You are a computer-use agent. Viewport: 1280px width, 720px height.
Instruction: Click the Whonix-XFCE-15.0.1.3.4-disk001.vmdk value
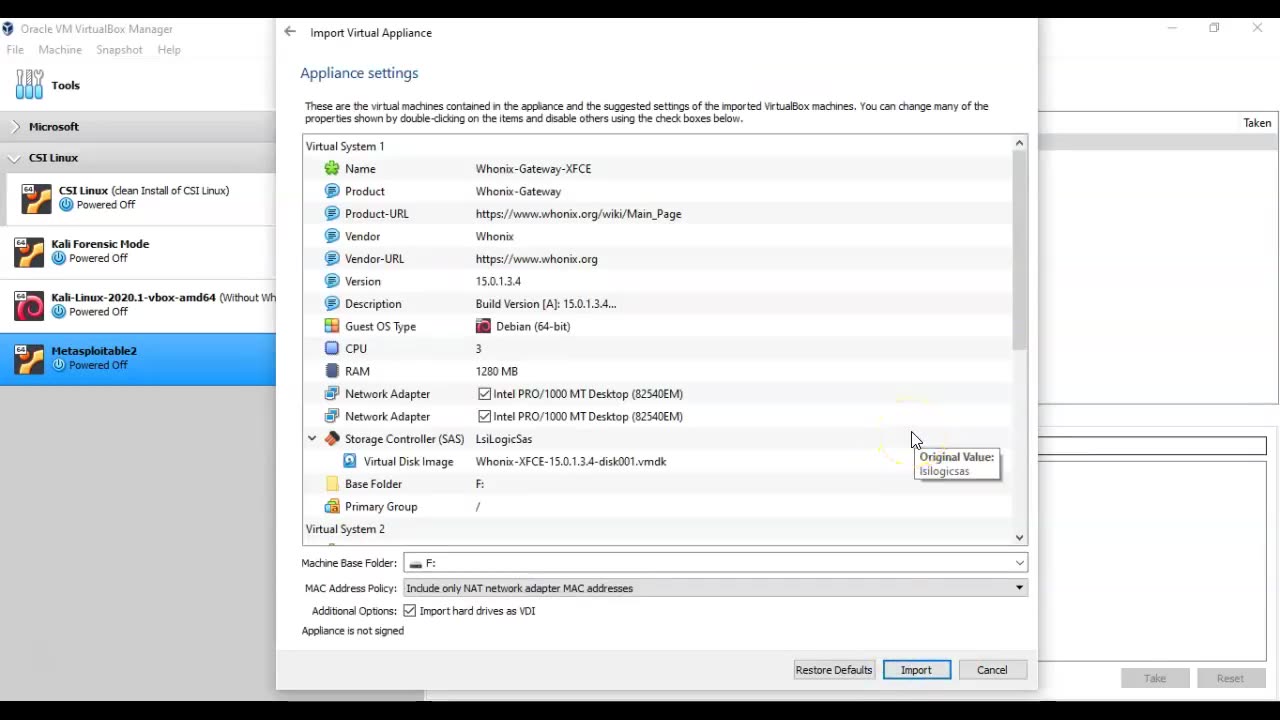(570, 462)
